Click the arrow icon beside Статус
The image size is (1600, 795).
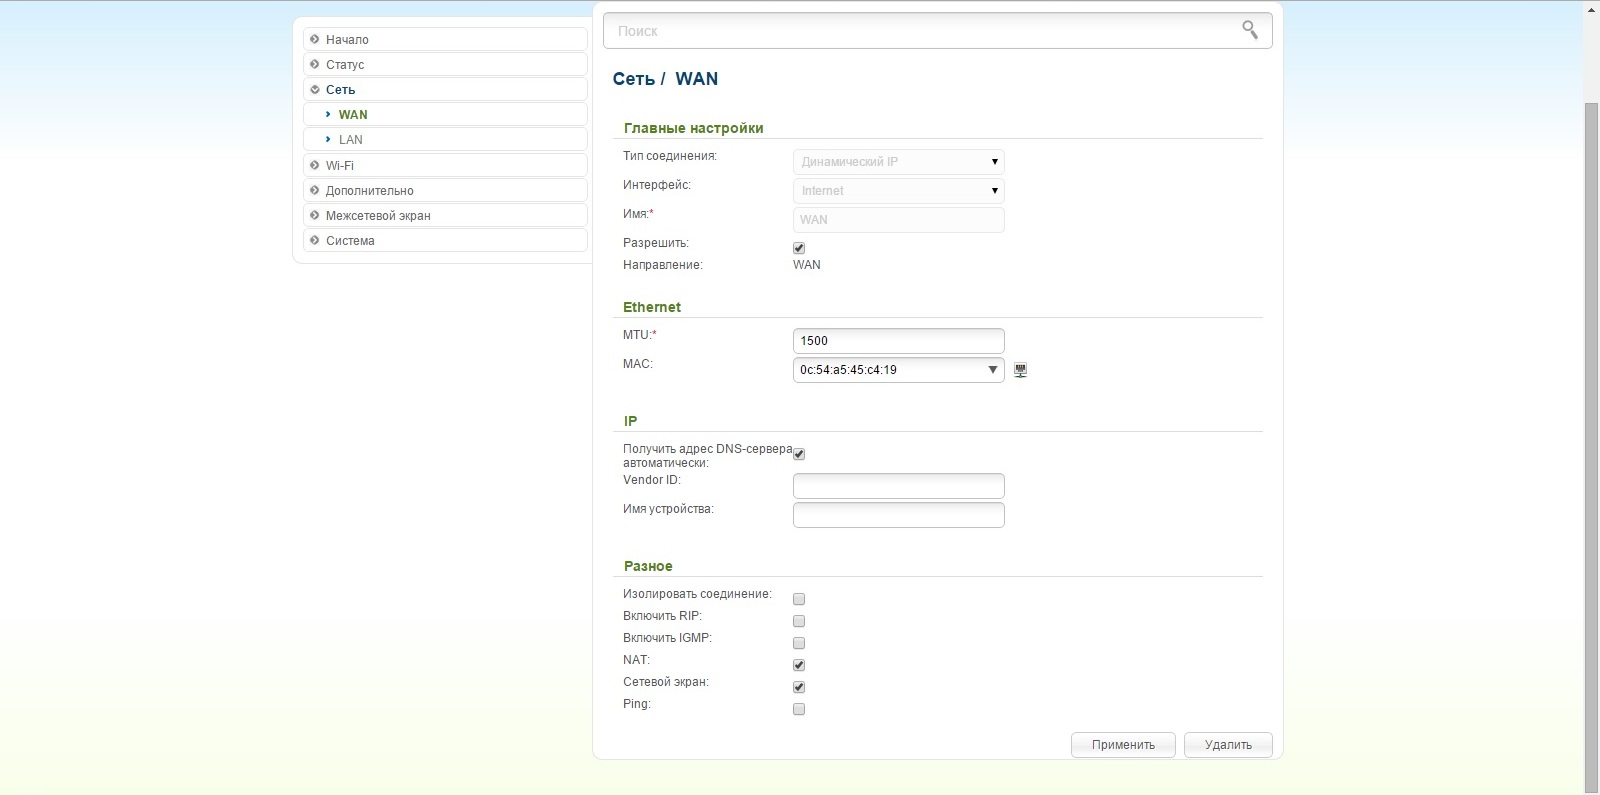coord(315,64)
